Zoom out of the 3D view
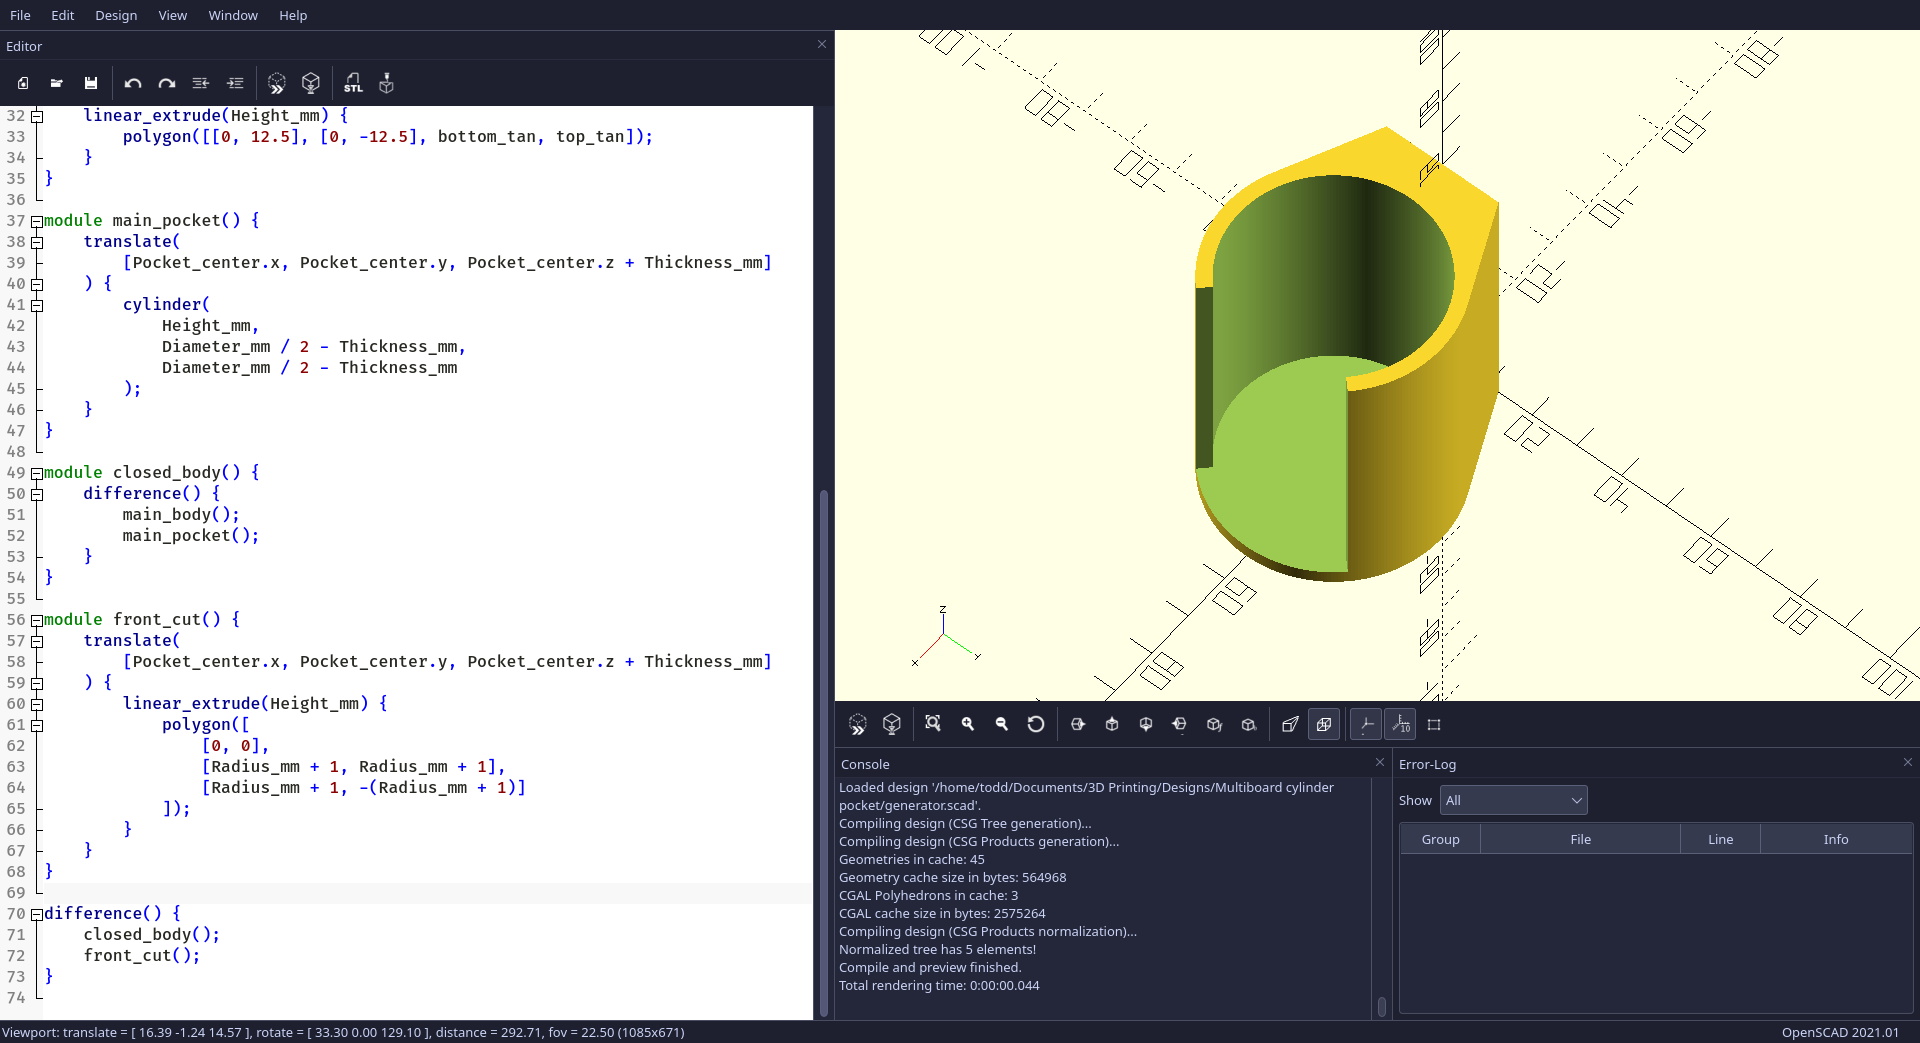The height and width of the screenshot is (1043, 1920). pyautogui.click(x=1001, y=724)
